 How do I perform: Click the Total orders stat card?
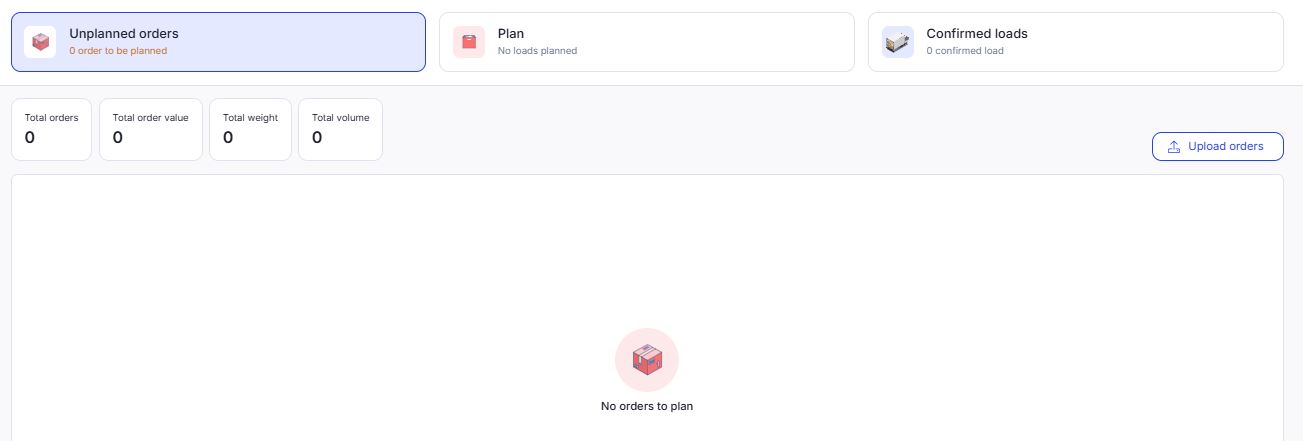pos(51,129)
